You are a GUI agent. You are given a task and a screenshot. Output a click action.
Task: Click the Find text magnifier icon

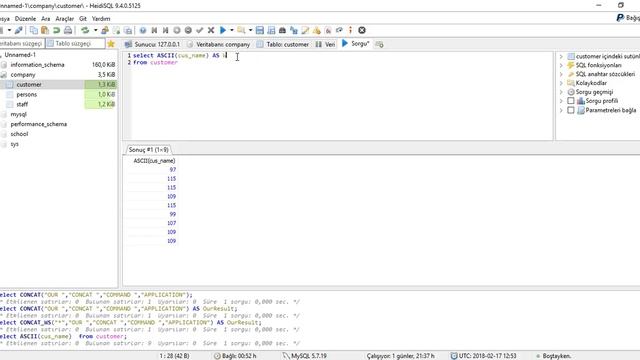tap(241, 30)
